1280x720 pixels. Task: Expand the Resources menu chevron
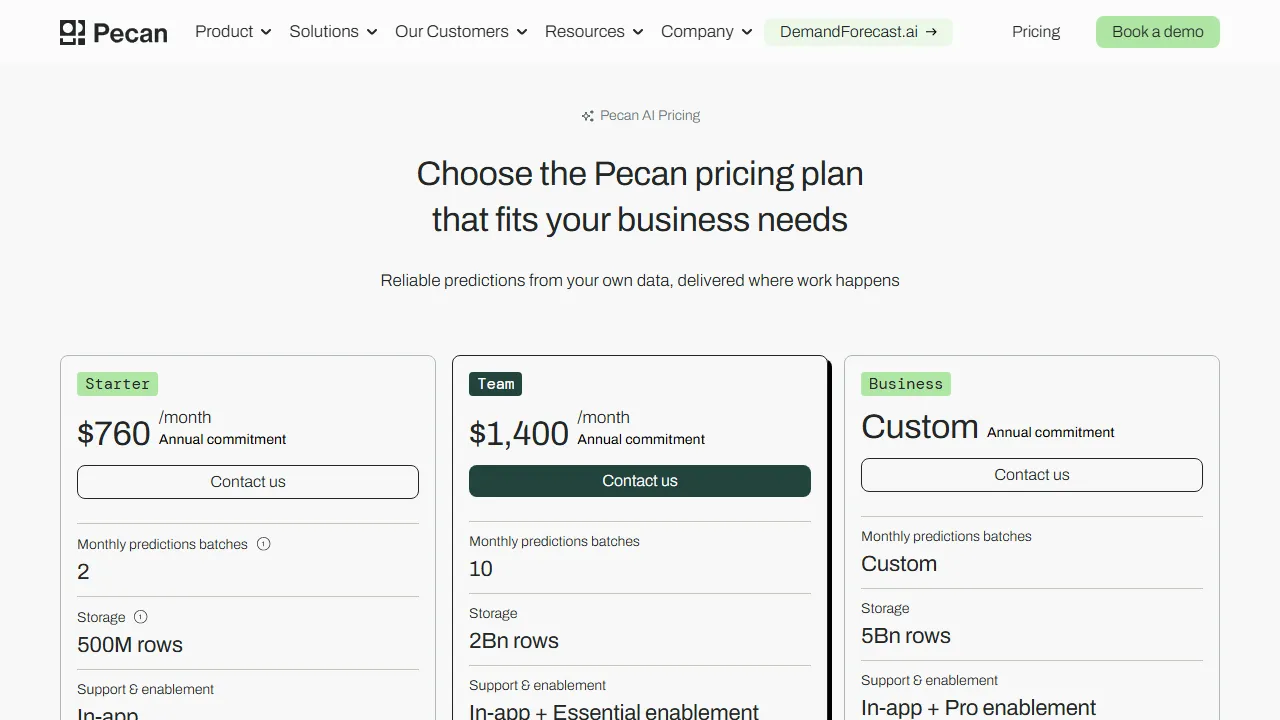(638, 32)
